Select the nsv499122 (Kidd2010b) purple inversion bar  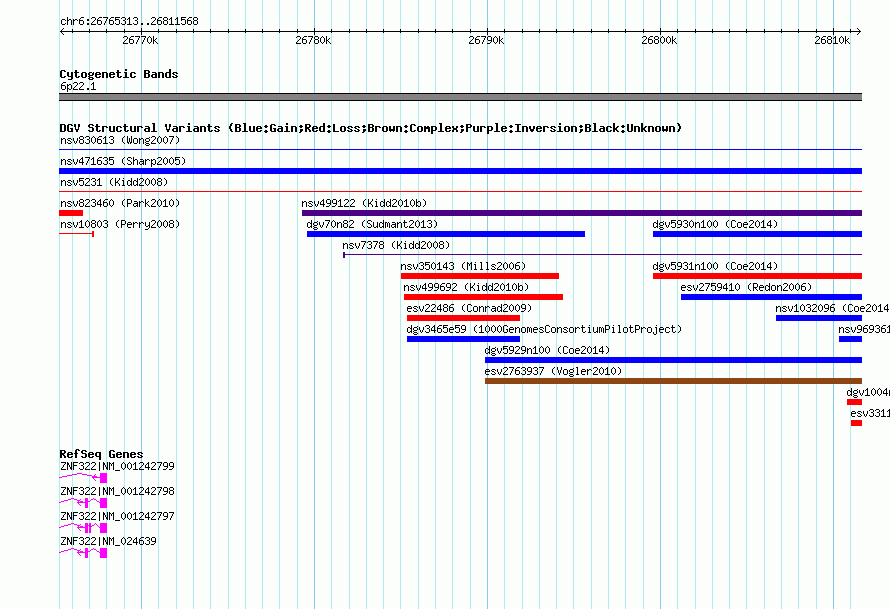click(582, 213)
